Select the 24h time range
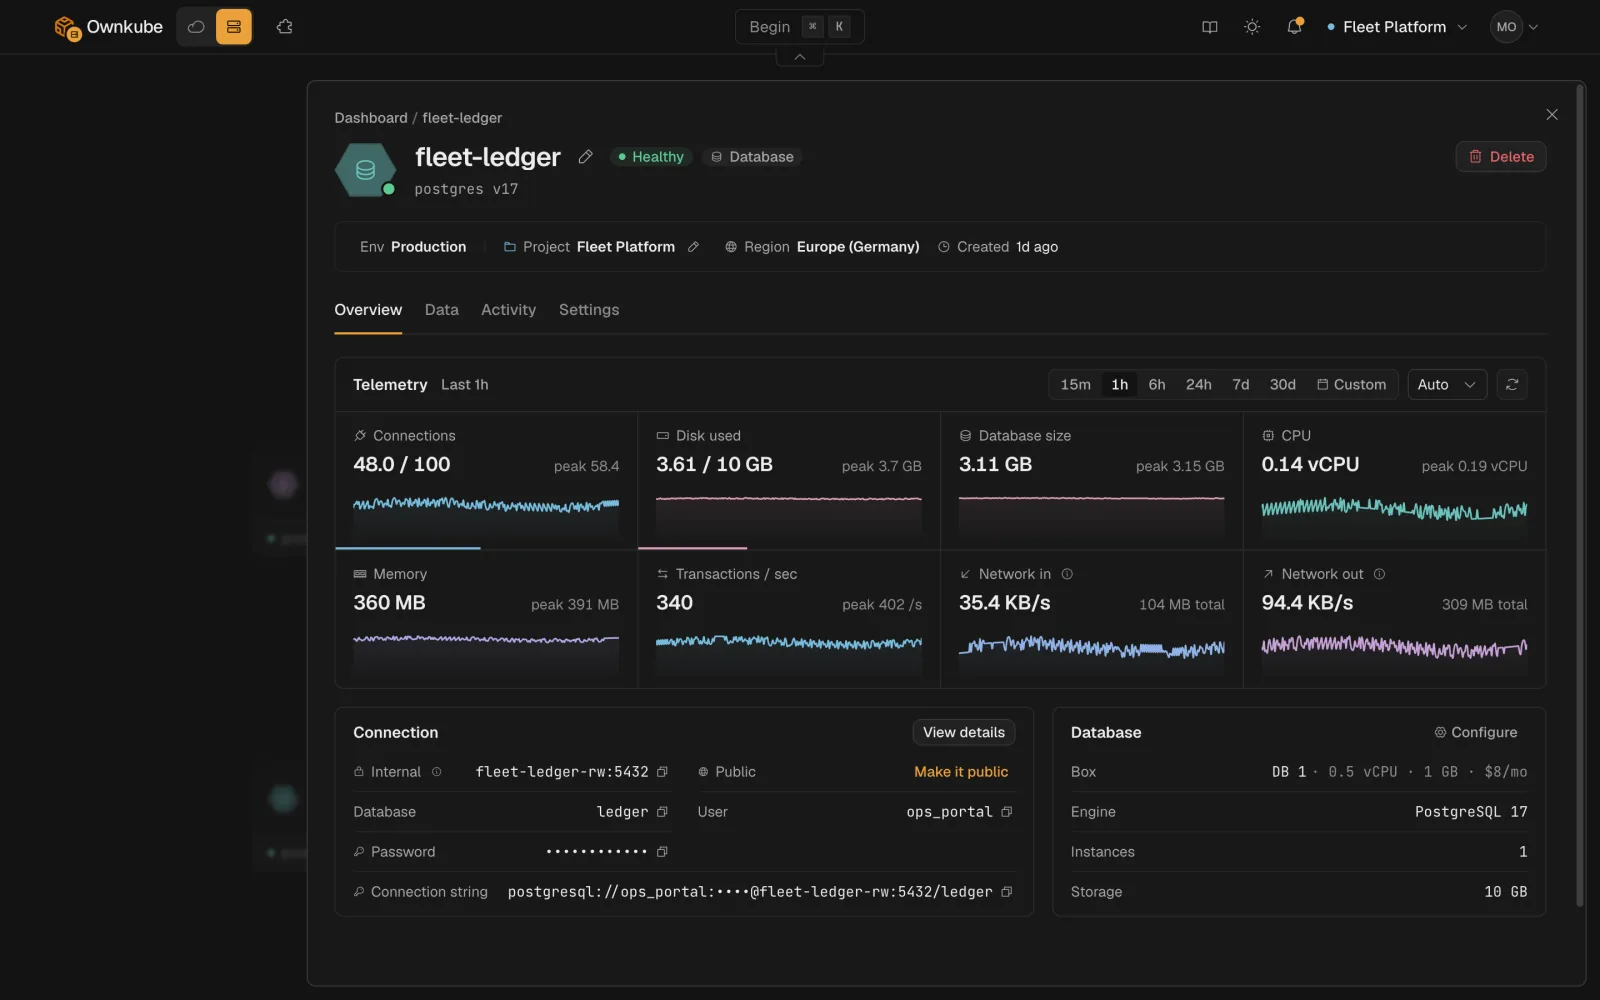Image resolution: width=1600 pixels, height=1000 pixels. coord(1199,385)
